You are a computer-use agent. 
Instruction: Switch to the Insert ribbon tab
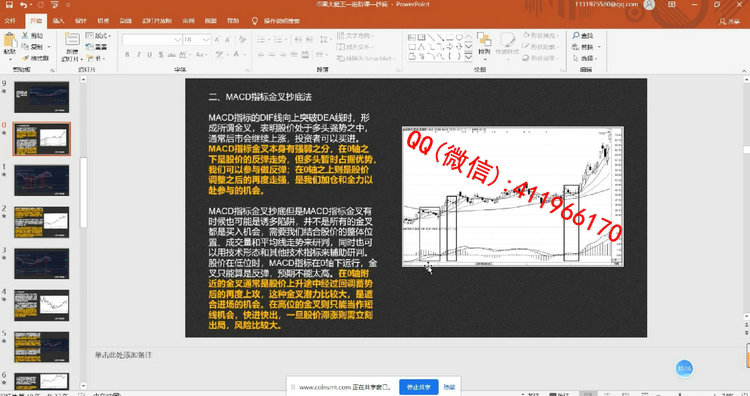point(58,21)
